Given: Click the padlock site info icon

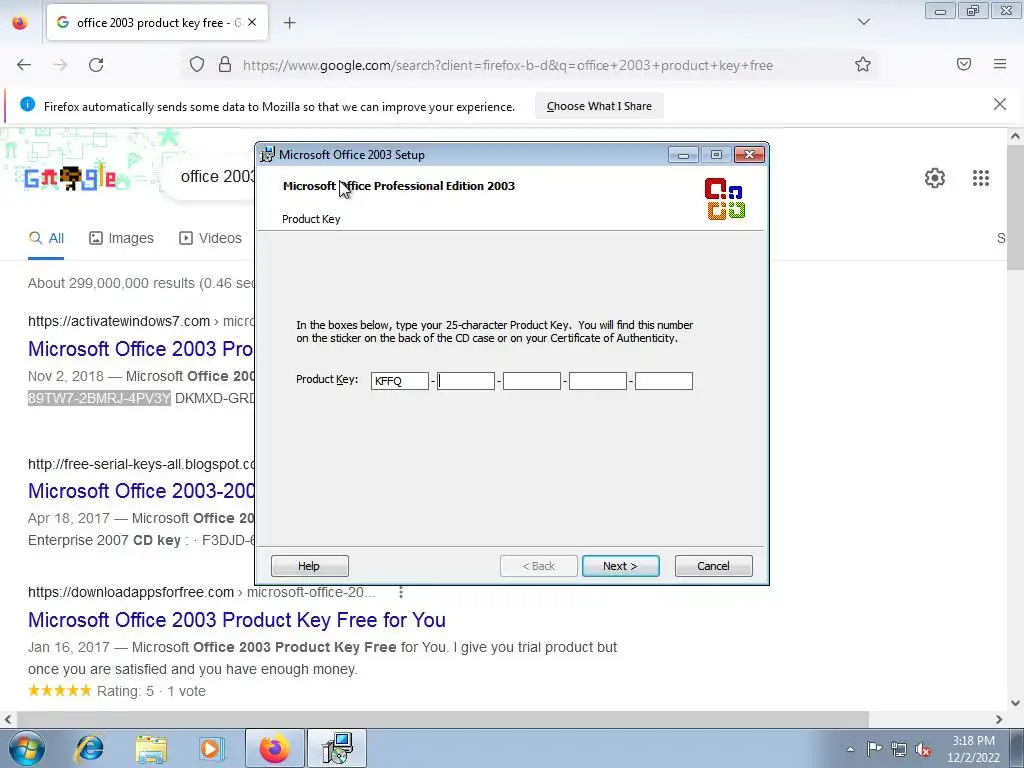Looking at the screenshot, I should pyautogui.click(x=225, y=65).
